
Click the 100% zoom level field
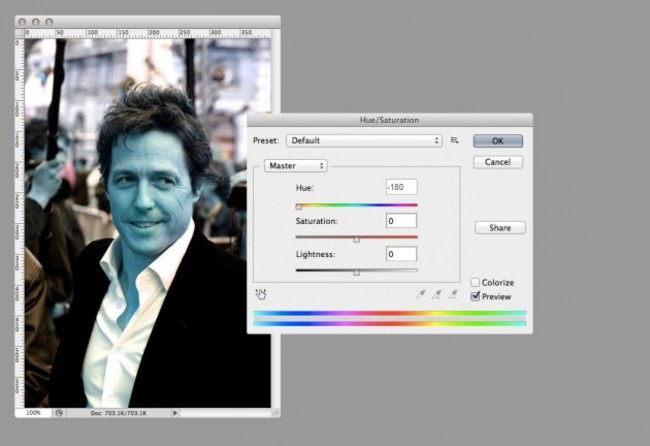click(33, 412)
